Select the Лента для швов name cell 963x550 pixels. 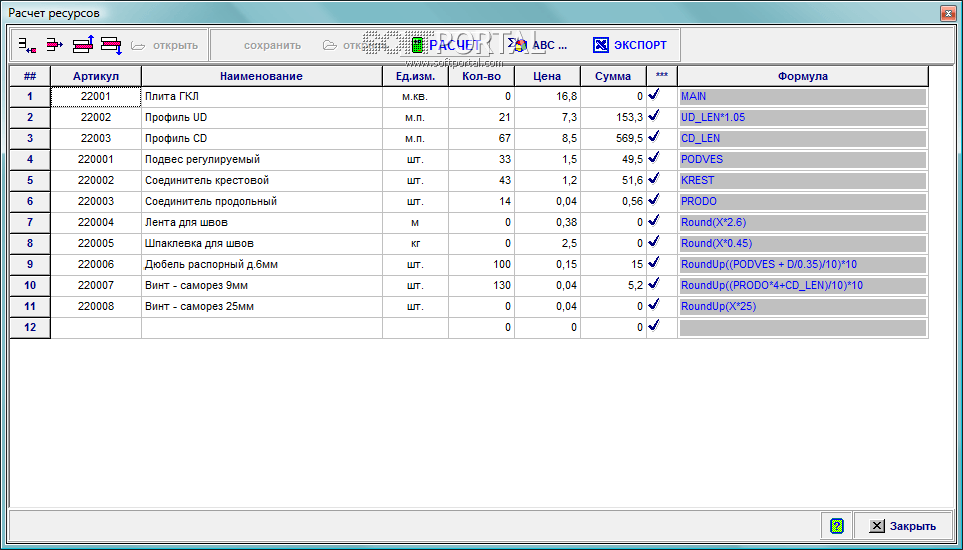coord(262,222)
